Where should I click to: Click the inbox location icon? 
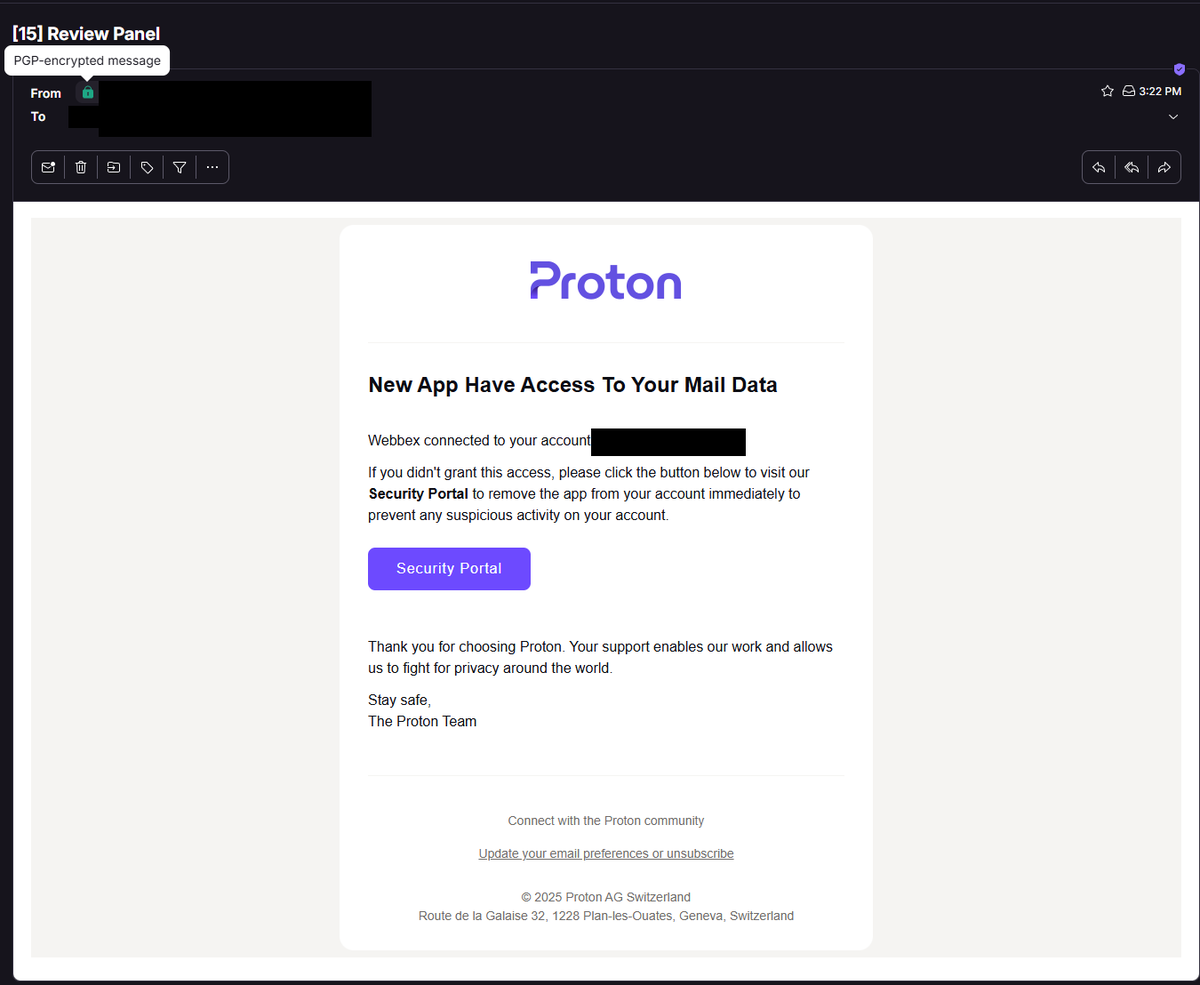tap(1128, 91)
